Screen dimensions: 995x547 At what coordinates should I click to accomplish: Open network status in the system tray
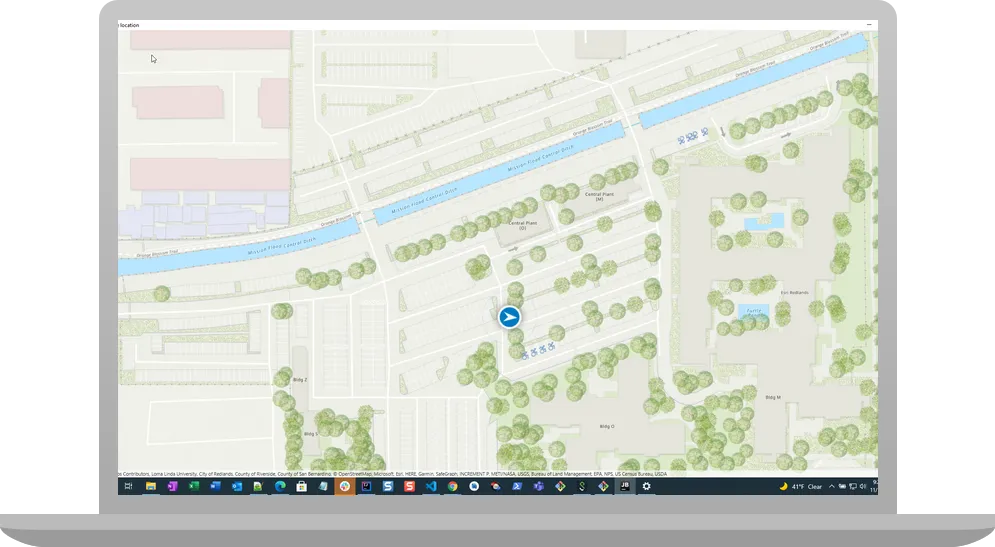click(853, 487)
